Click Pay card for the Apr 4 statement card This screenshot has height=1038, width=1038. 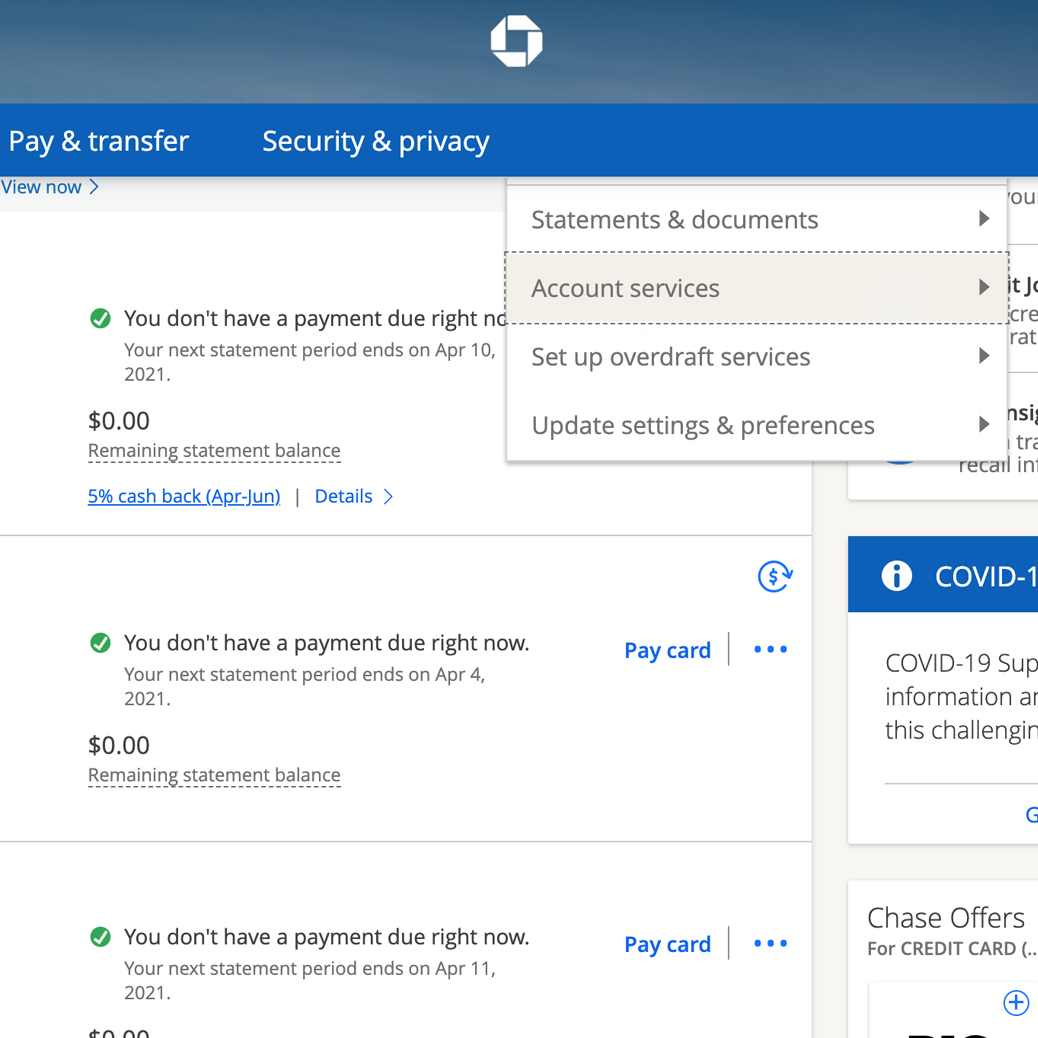667,650
